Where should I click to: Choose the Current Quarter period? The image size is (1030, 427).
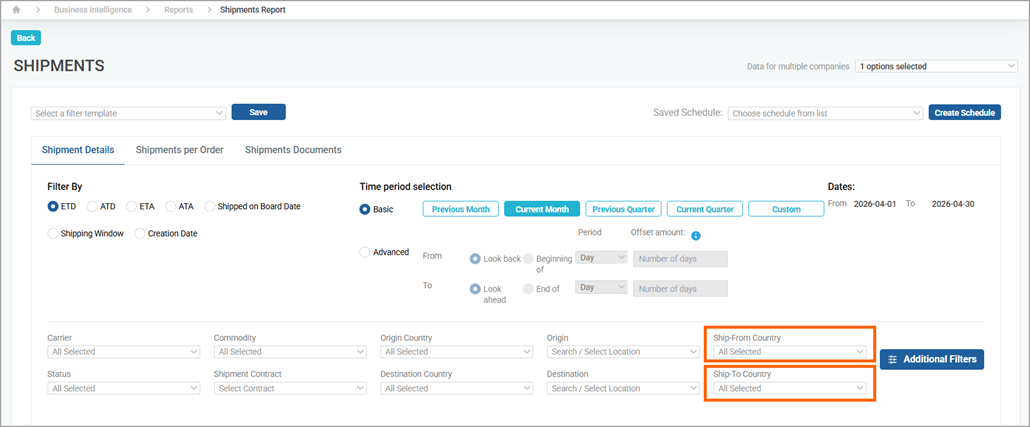(x=705, y=209)
